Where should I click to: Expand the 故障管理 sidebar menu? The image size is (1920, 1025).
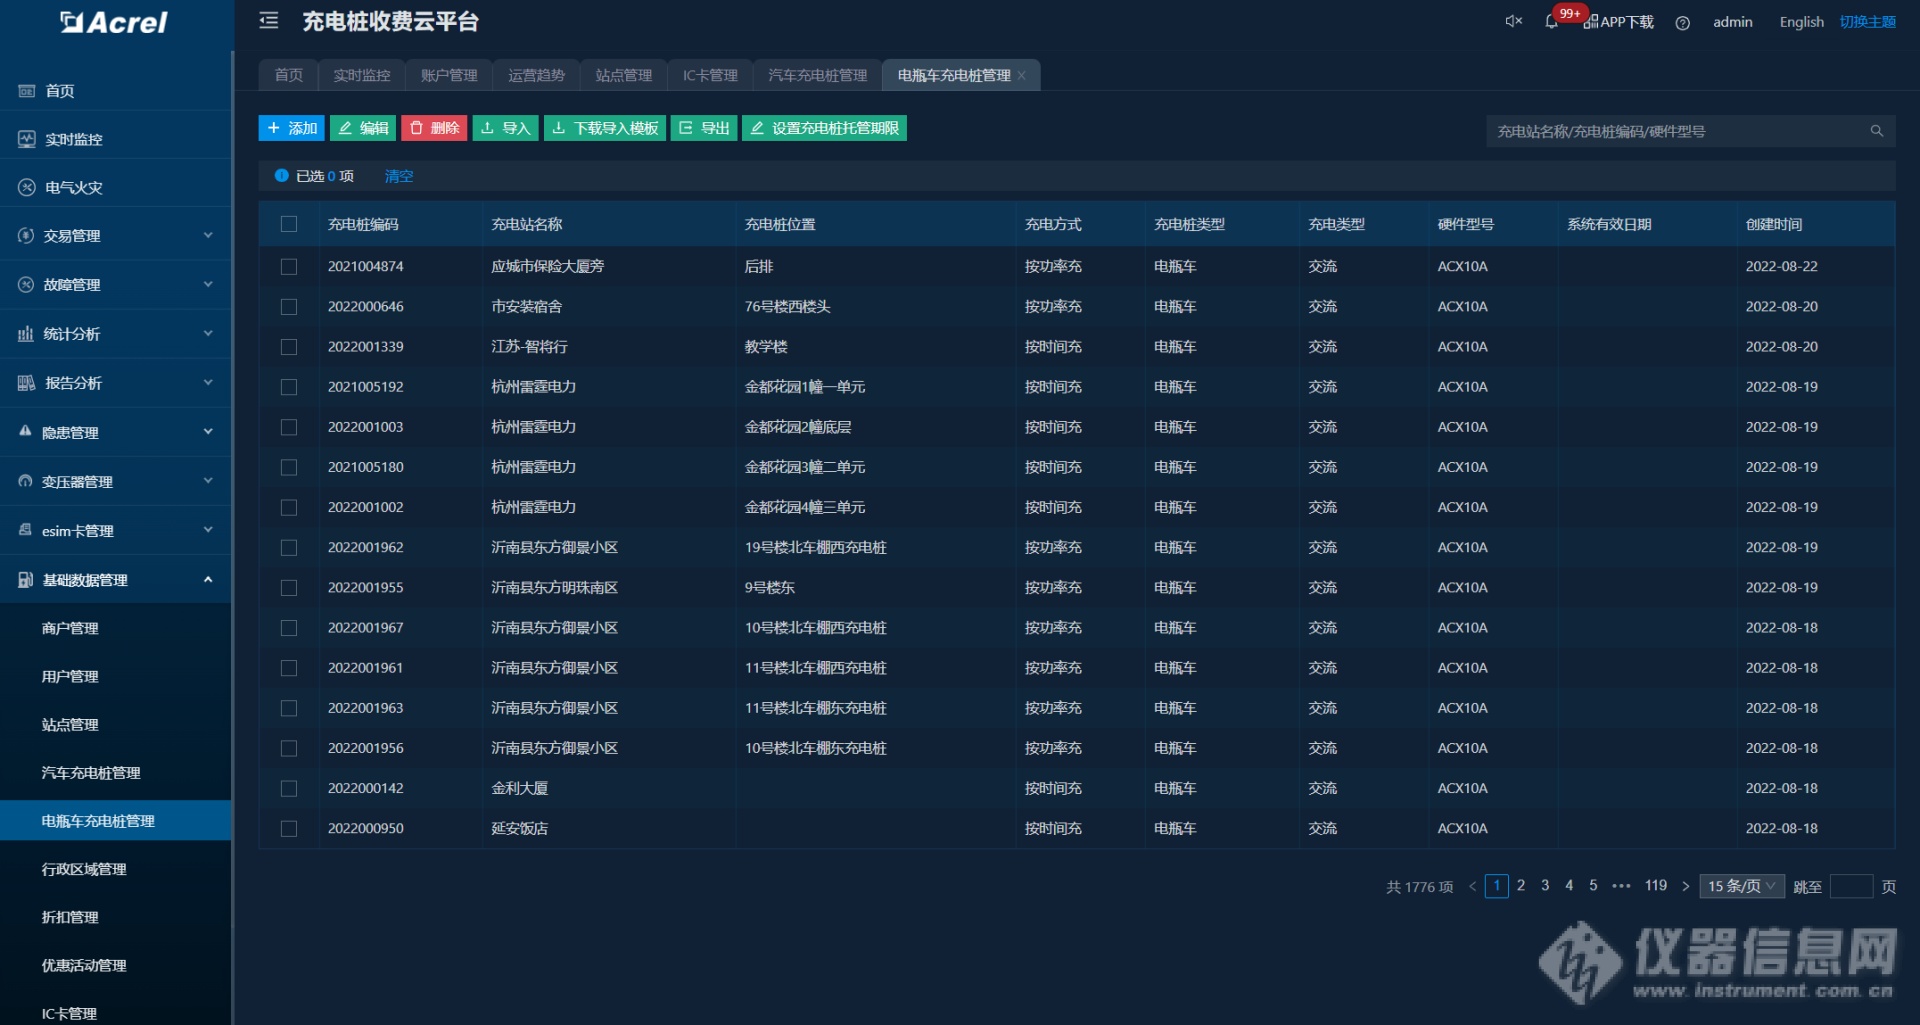point(116,285)
